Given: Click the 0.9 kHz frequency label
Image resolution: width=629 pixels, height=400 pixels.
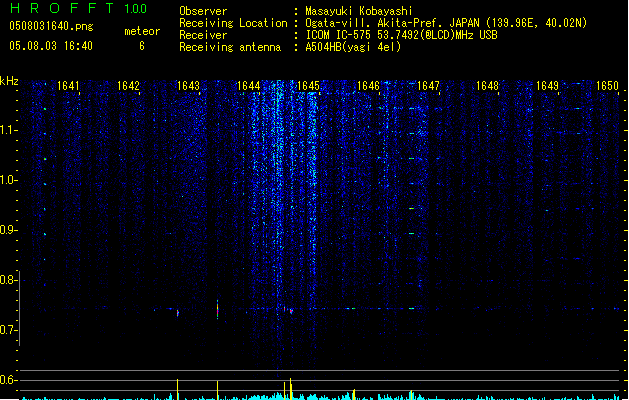Looking at the screenshot, I should click(x=8, y=230).
